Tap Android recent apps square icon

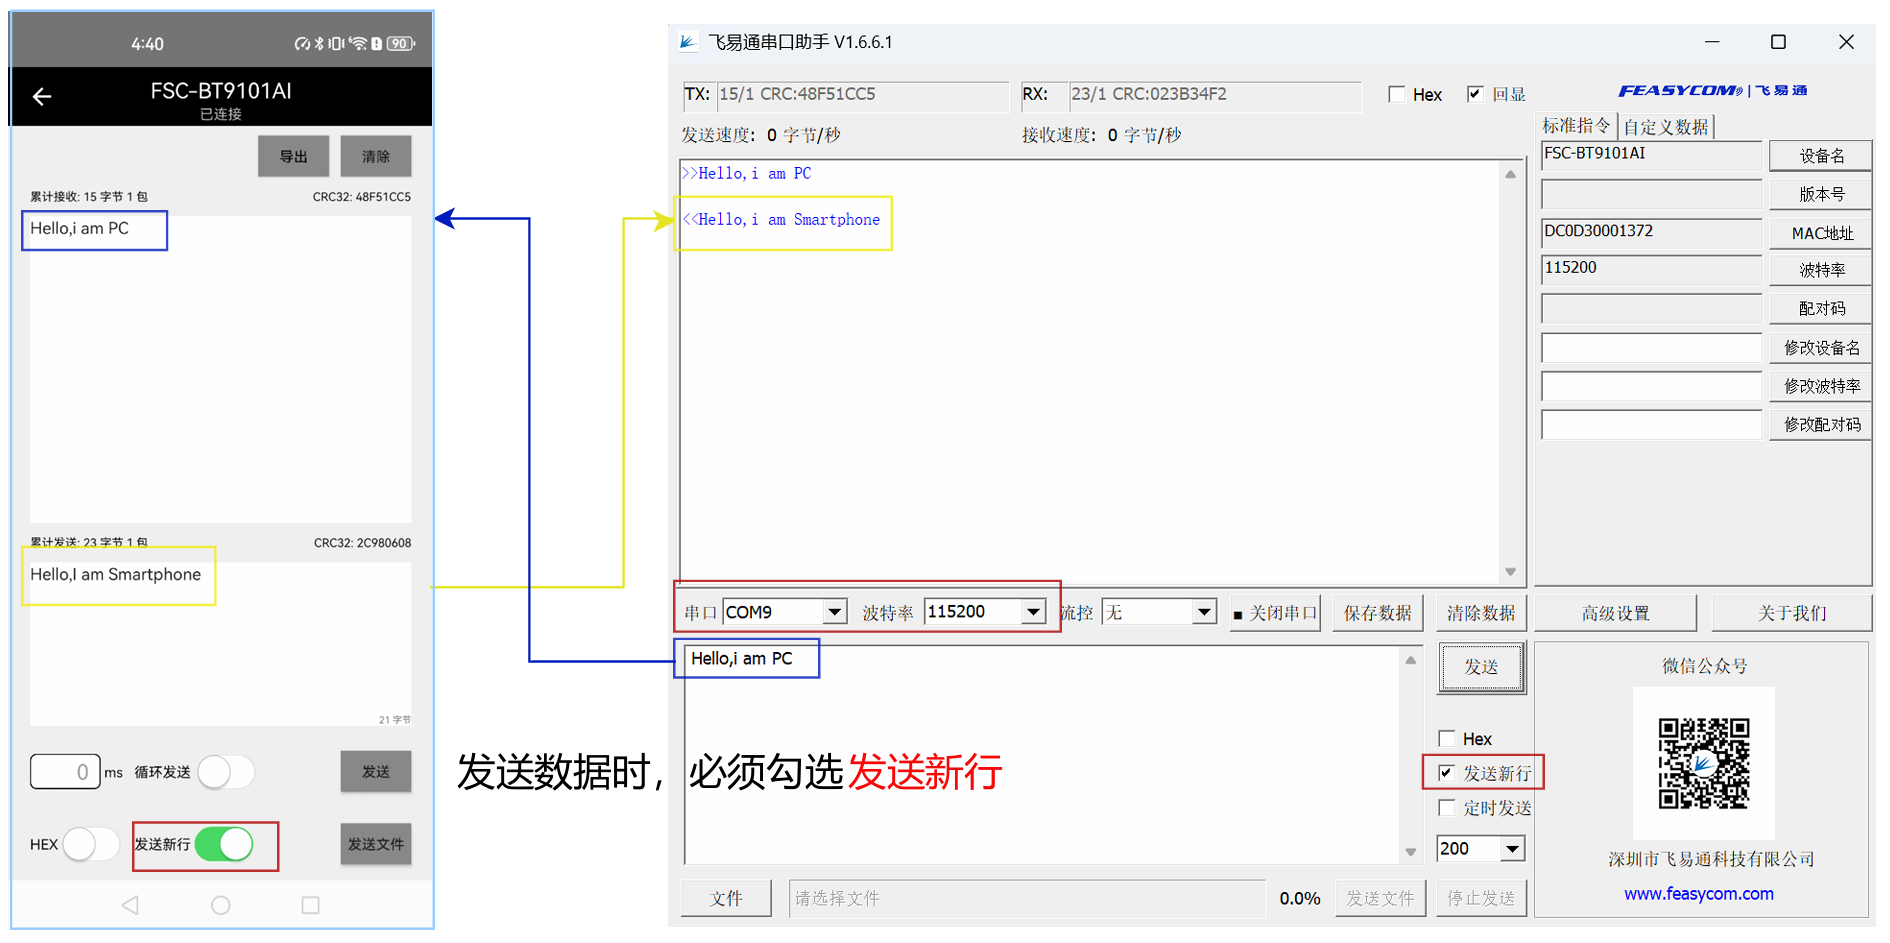[x=310, y=905]
